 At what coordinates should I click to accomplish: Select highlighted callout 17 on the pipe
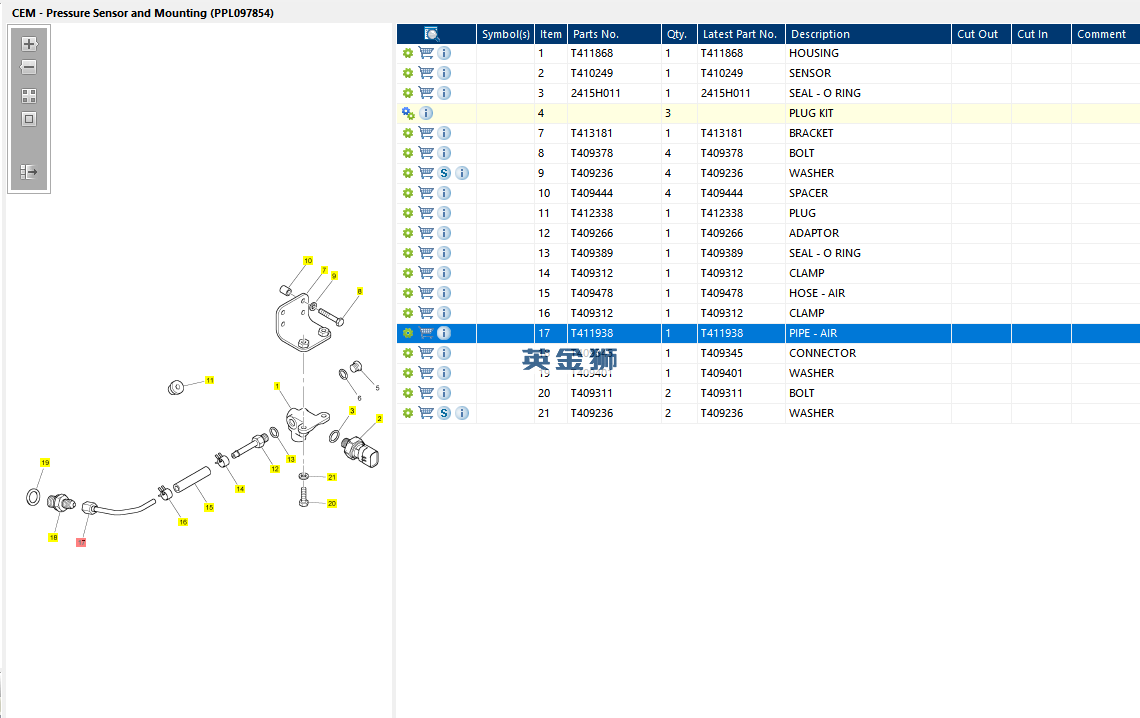[81, 542]
